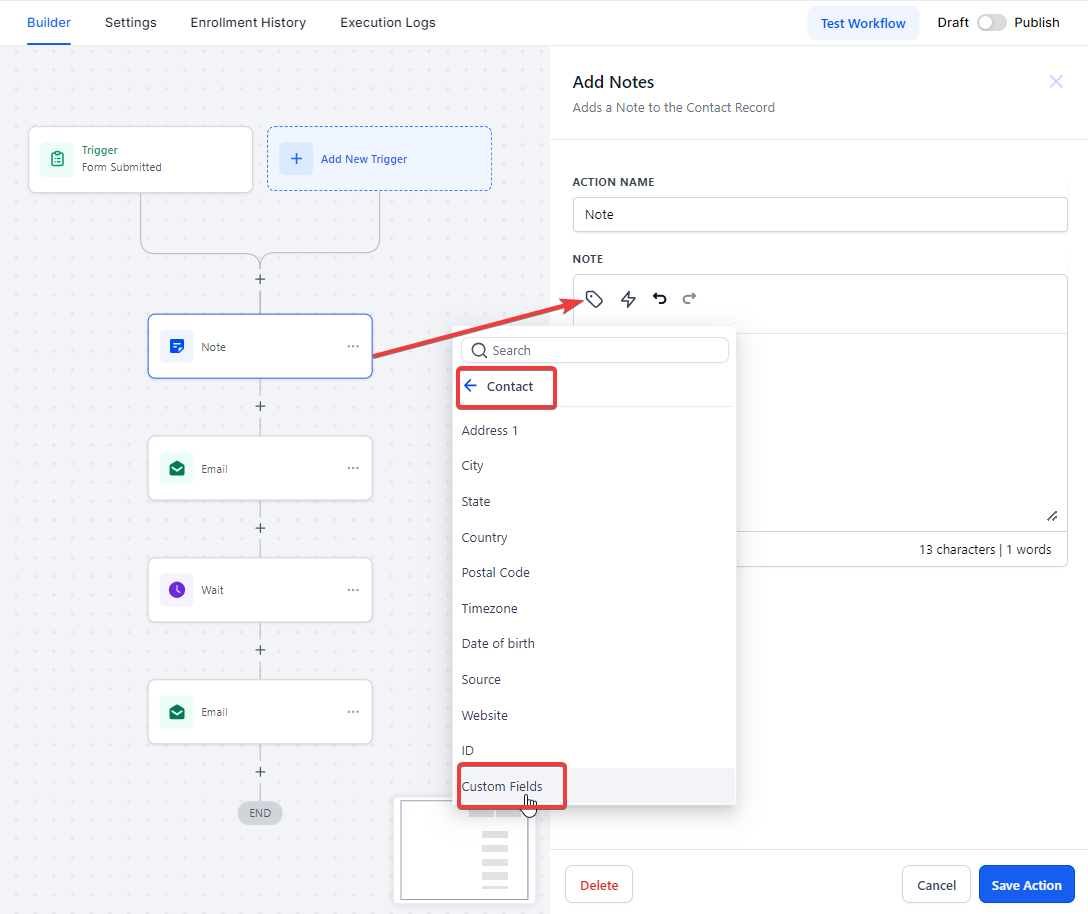Click Add New Trigger
The image size is (1088, 914).
coord(380,159)
